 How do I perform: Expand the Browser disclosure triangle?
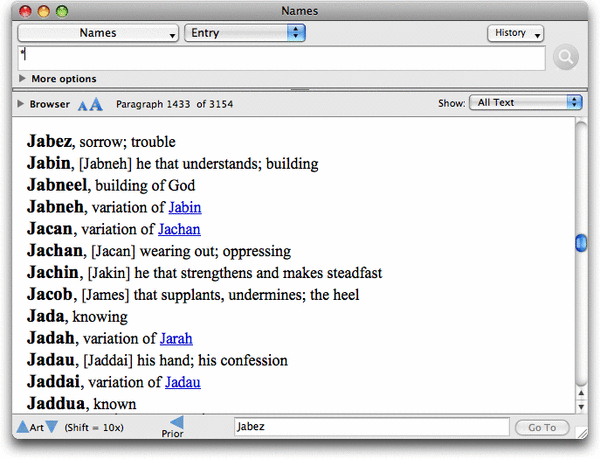[20, 104]
